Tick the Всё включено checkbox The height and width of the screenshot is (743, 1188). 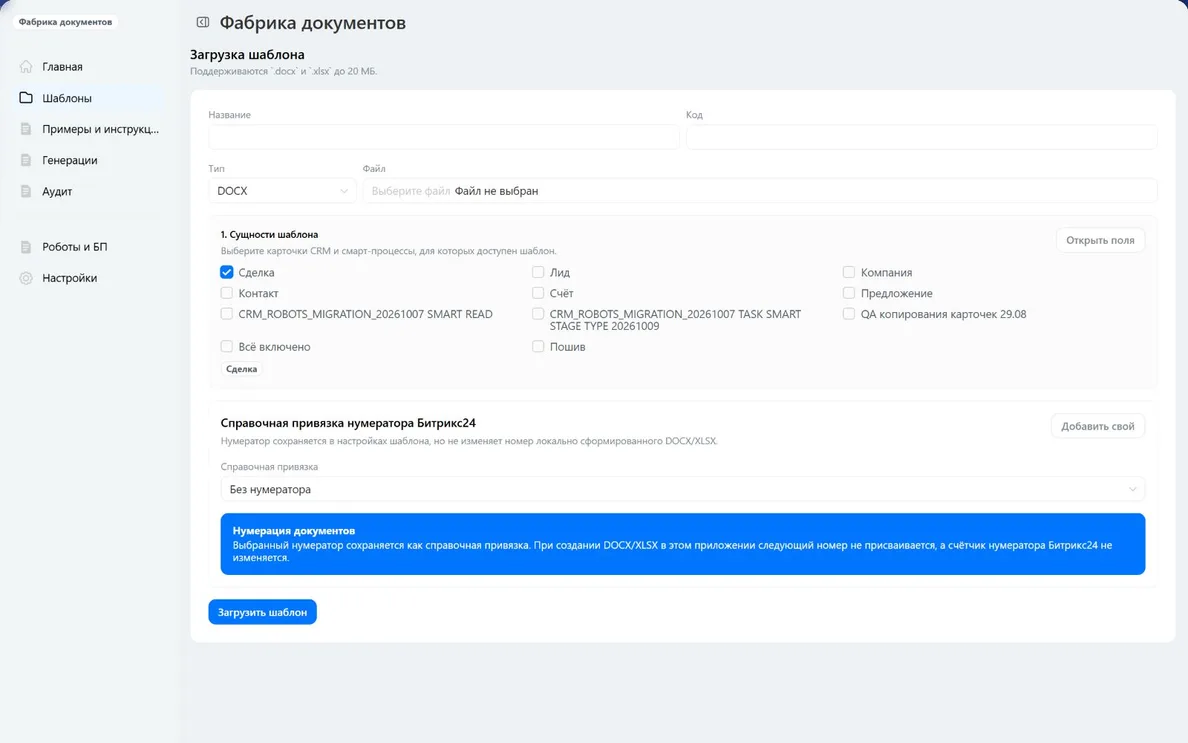pos(227,346)
